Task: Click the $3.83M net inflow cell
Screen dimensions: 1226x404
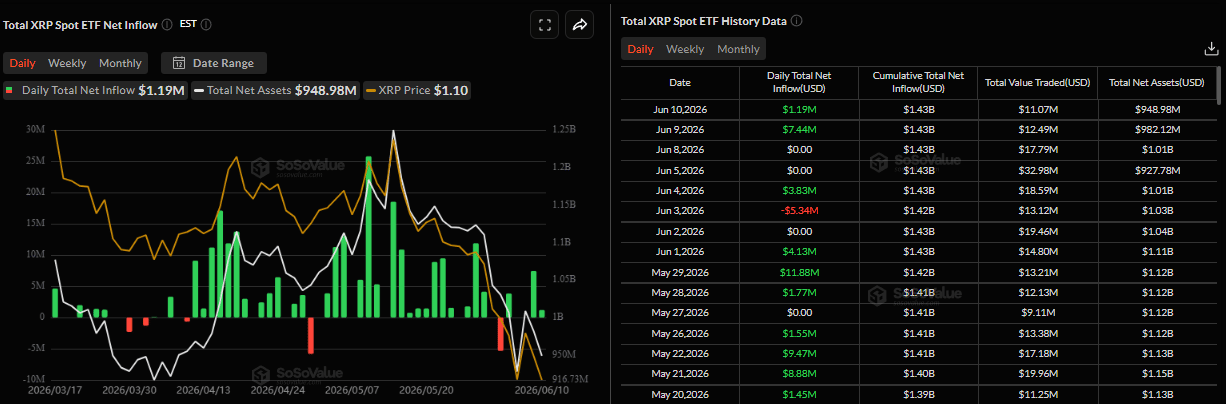Action: click(799, 190)
